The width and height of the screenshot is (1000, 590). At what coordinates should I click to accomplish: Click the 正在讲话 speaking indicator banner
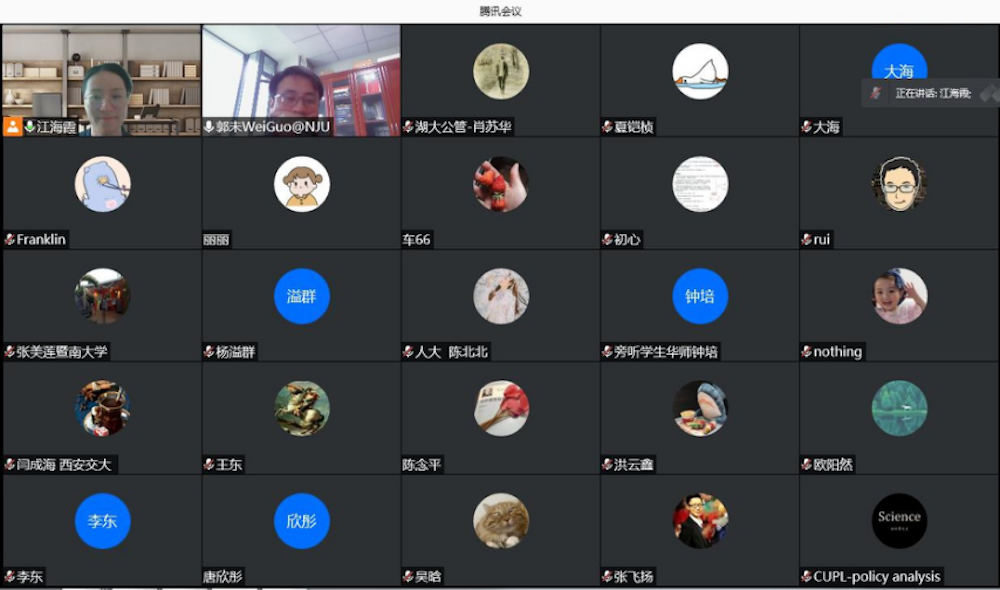tap(930, 93)
